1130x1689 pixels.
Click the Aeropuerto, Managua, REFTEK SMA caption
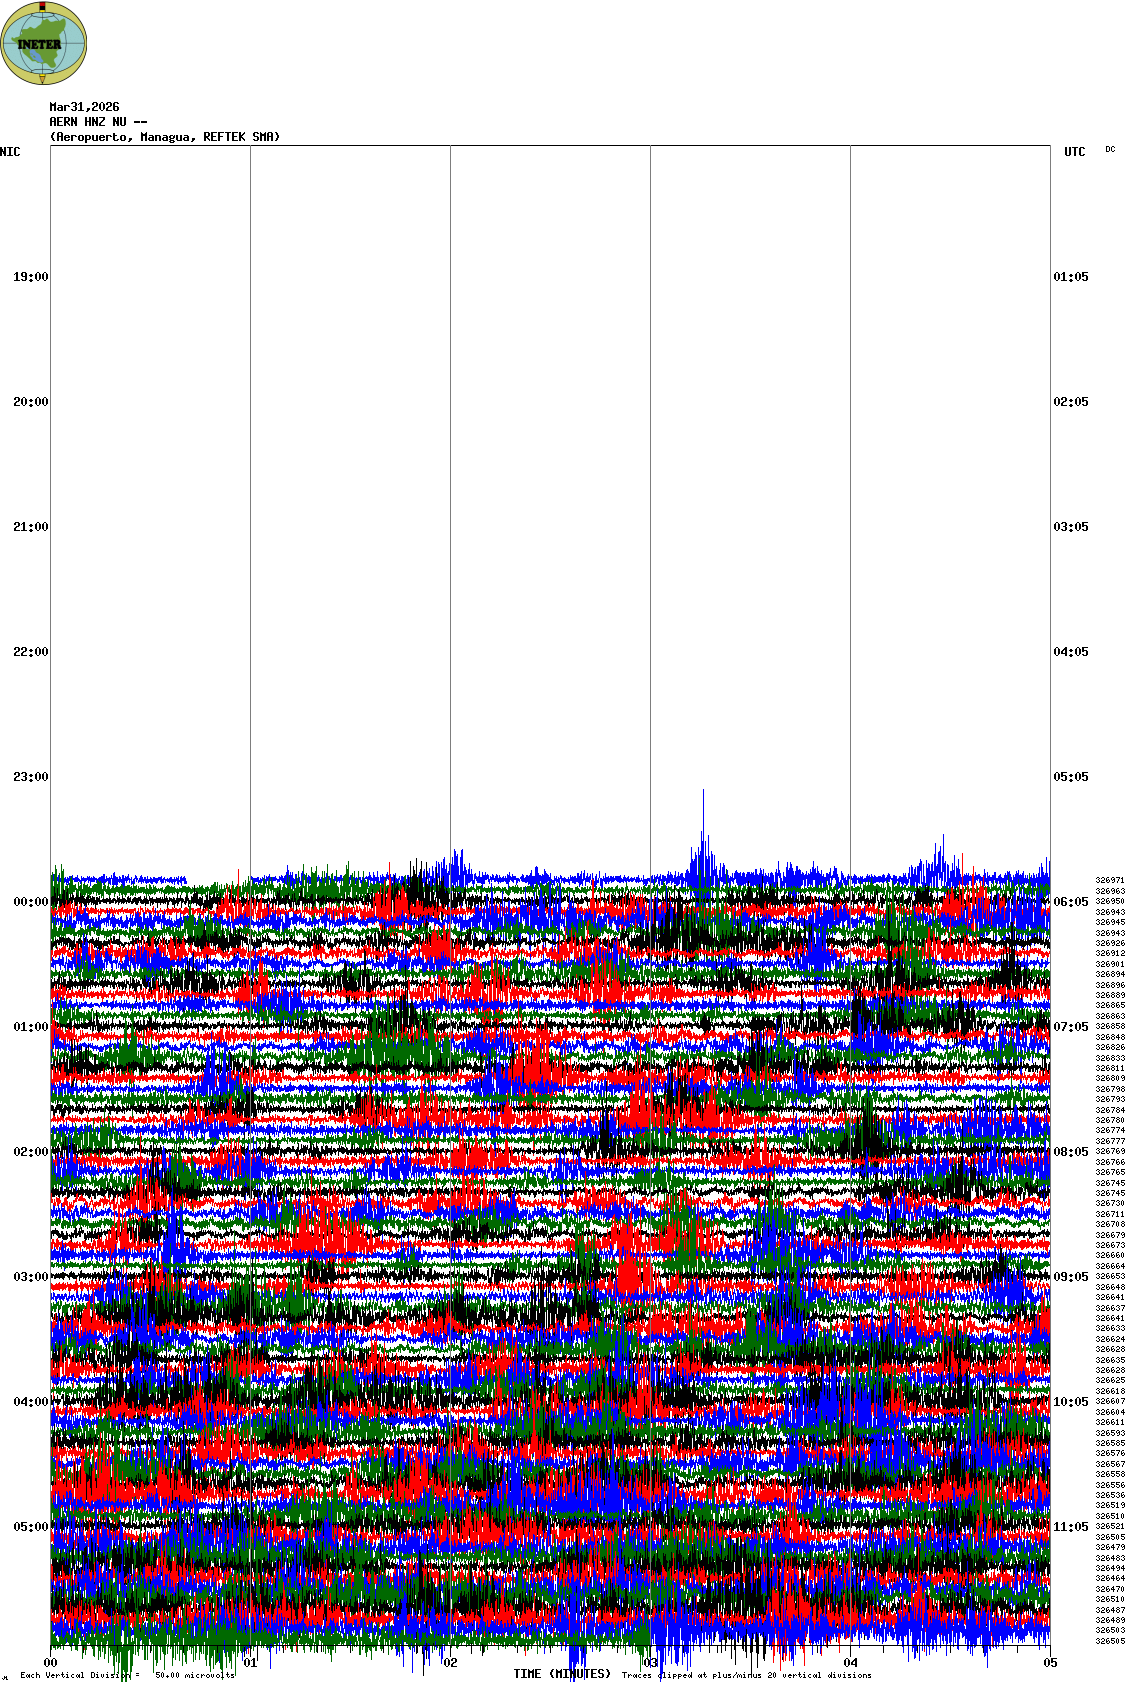(x=165, y=137)
